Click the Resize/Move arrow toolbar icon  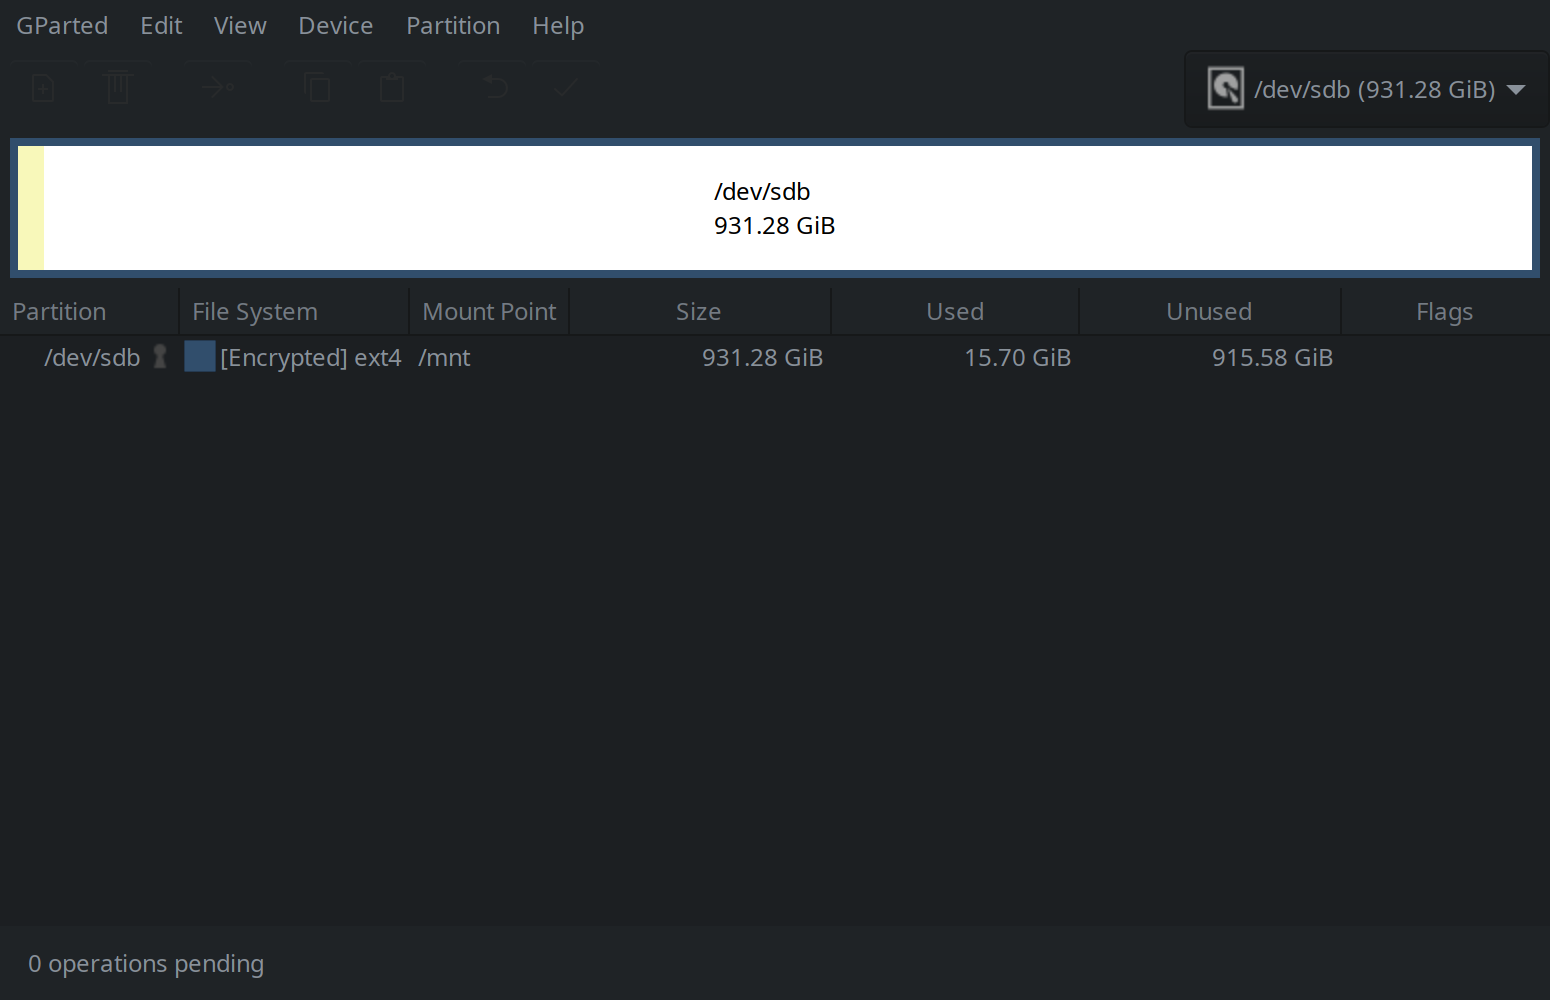(218, 89)
